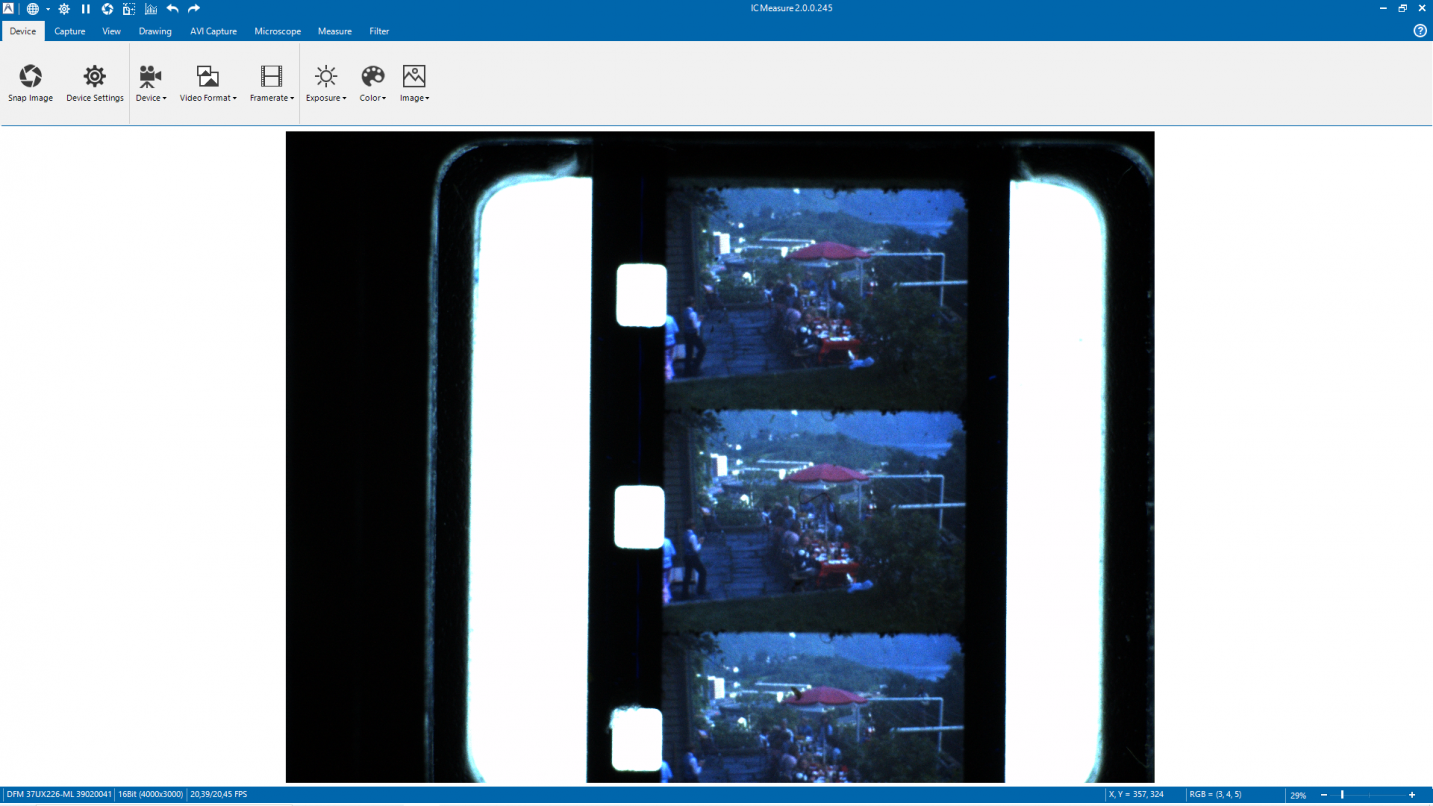The width and height of the screenshot is (1433, 806).
Task: Open the Device camera dropdown
Action: (x=151, y=84)
